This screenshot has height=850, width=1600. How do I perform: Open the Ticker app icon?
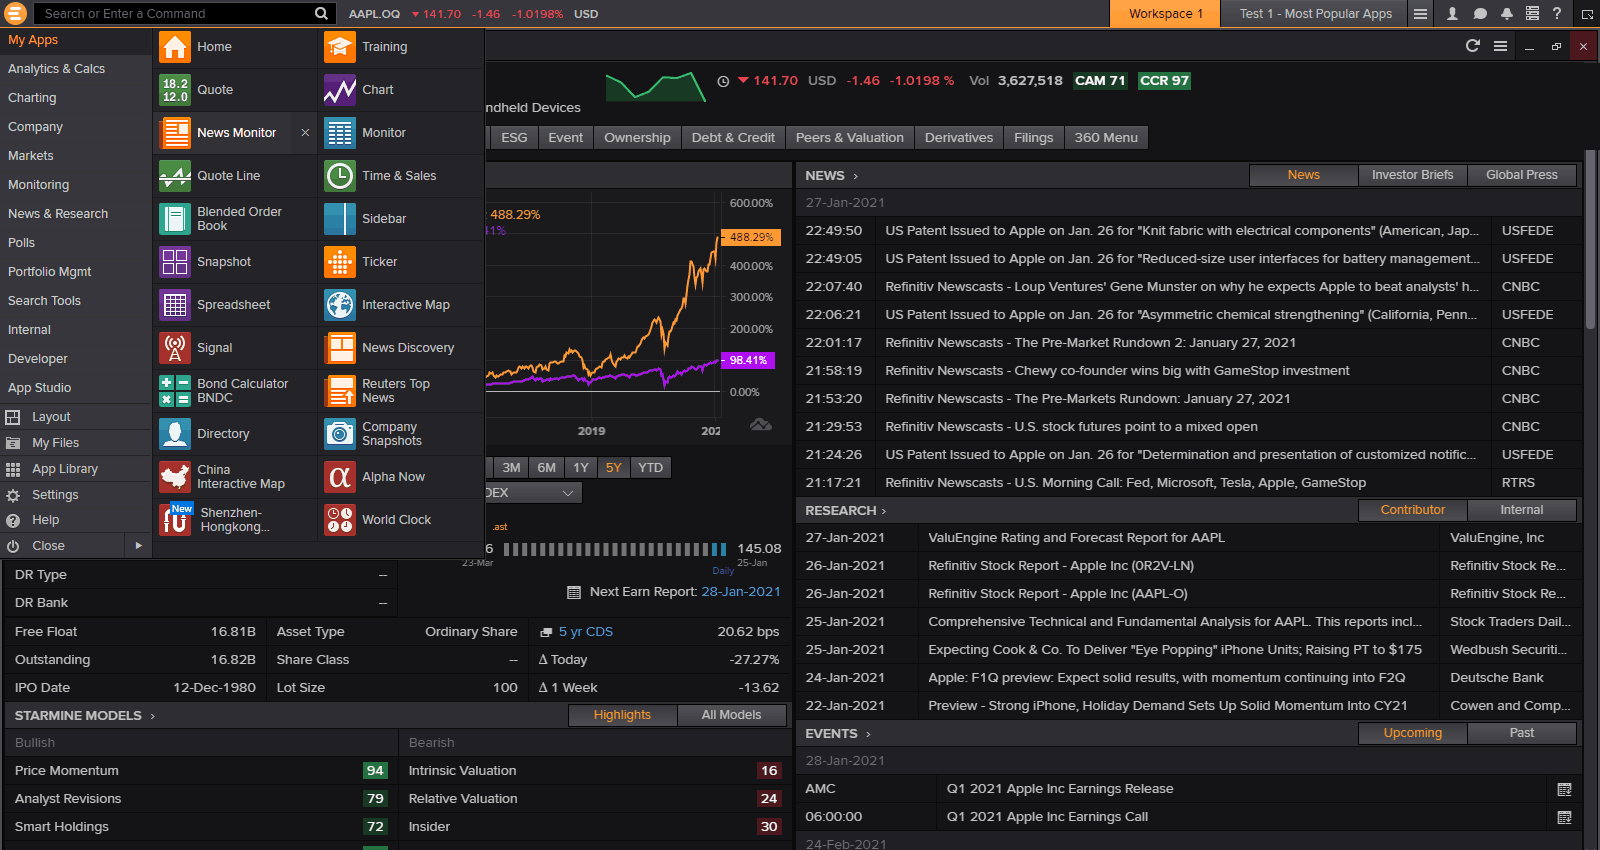(340, 262)
